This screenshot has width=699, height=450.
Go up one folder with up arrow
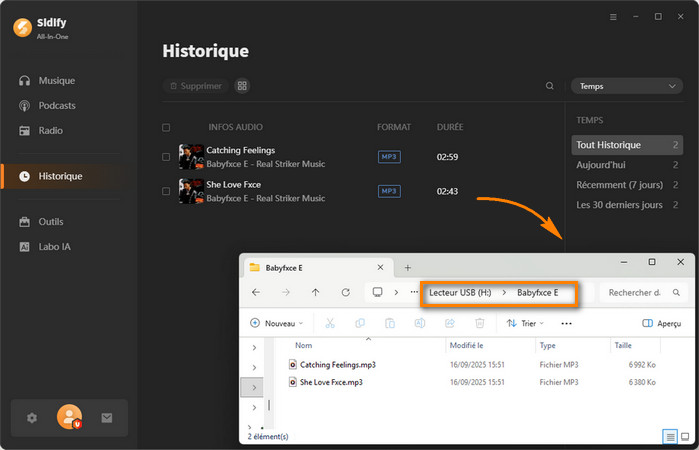point(316,293)
